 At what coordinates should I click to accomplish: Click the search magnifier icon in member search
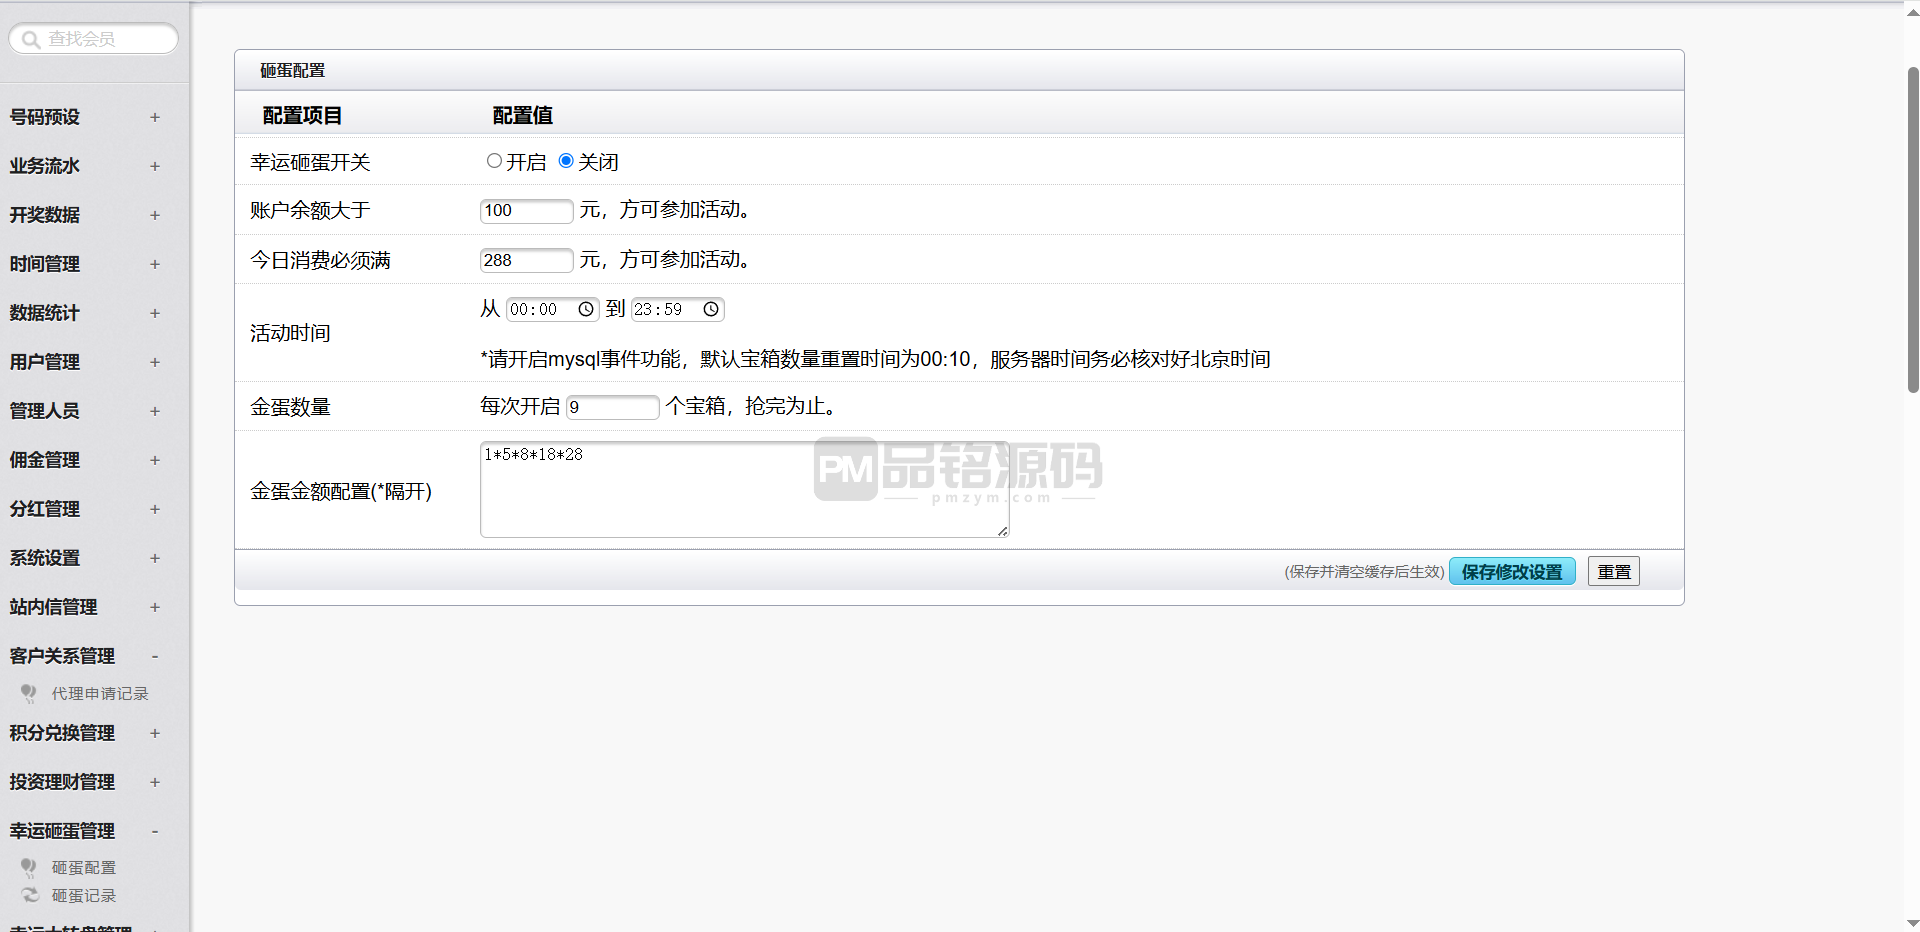coord(31,39)
